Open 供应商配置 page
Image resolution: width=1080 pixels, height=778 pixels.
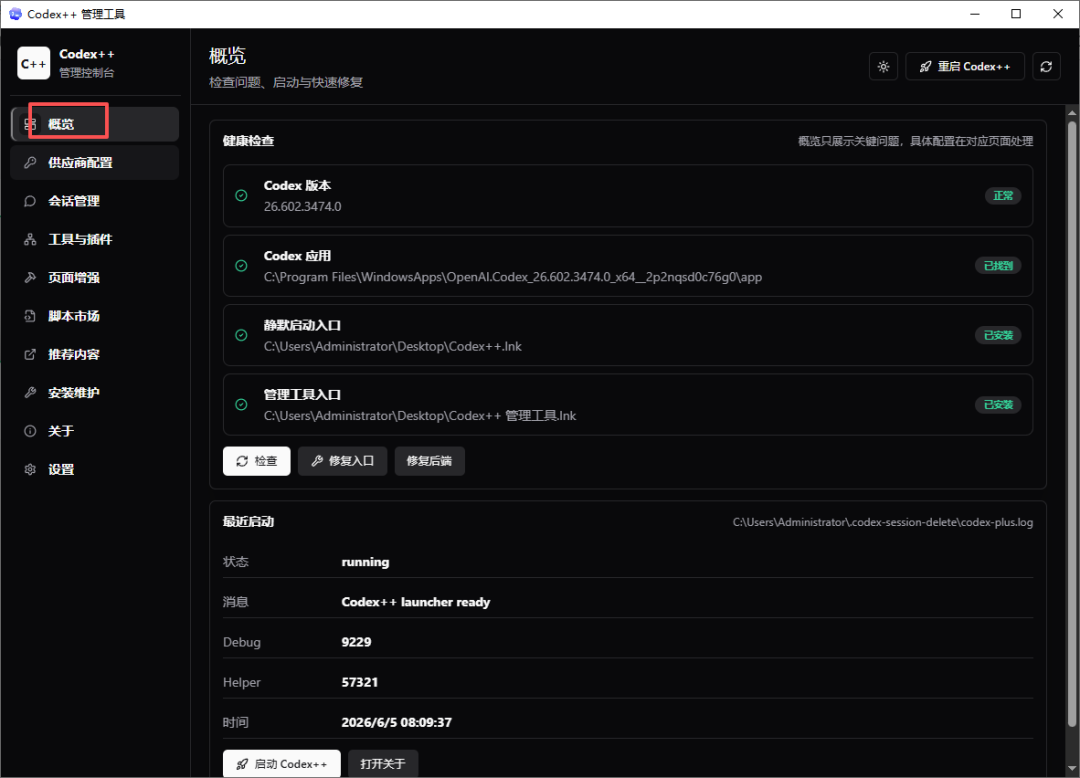click(x=95, y=162)
